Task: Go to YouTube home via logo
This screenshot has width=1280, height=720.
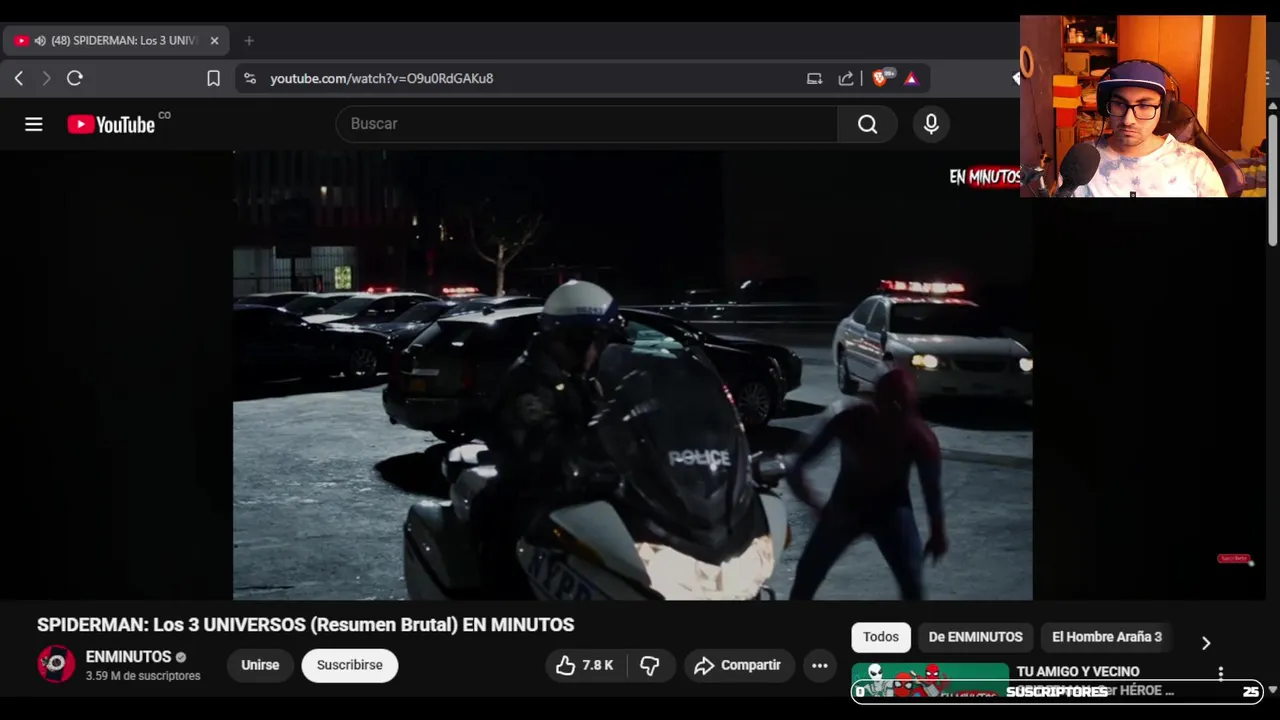Action: (x=111, y=124)
